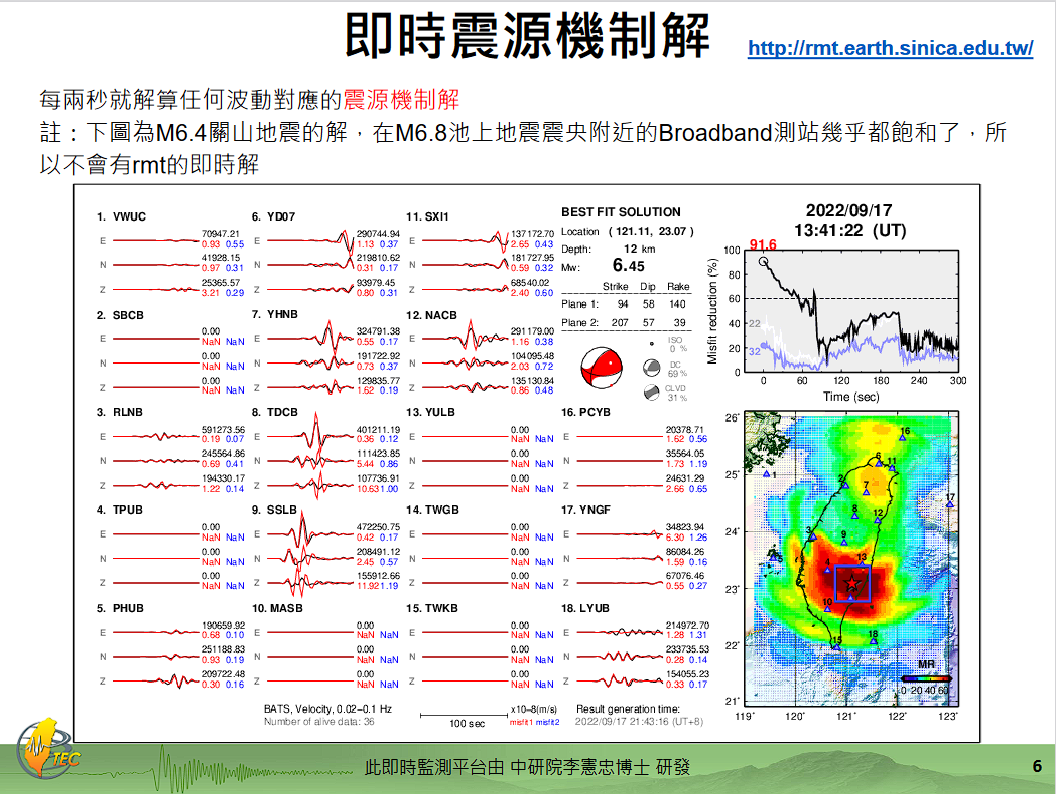Click the BATS, Velocity, 0.02–0.1 Hz caption

(328, 709)
